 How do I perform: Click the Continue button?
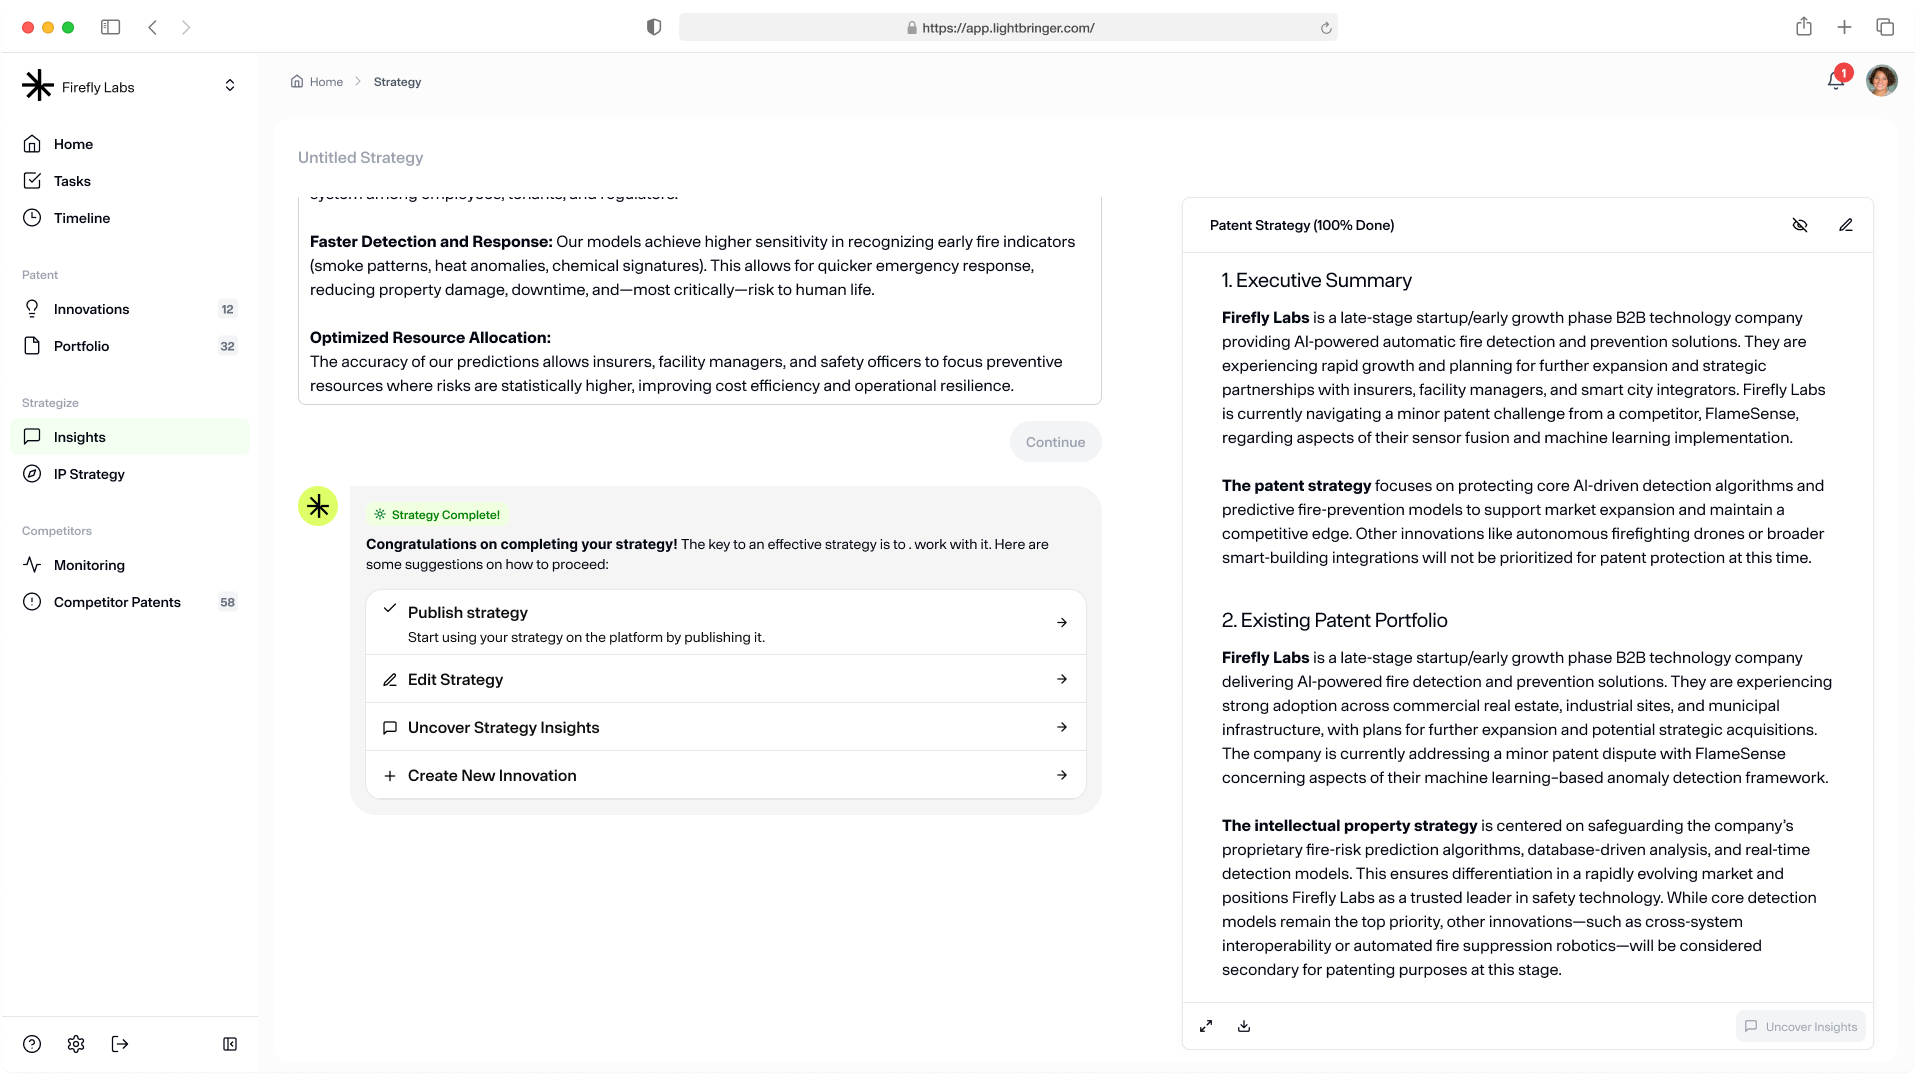coord(1055,442)
